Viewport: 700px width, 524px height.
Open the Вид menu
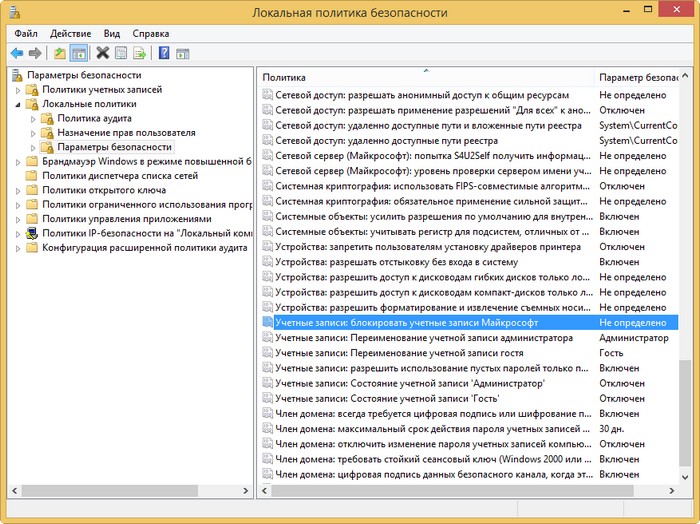(x=112, y=33)
